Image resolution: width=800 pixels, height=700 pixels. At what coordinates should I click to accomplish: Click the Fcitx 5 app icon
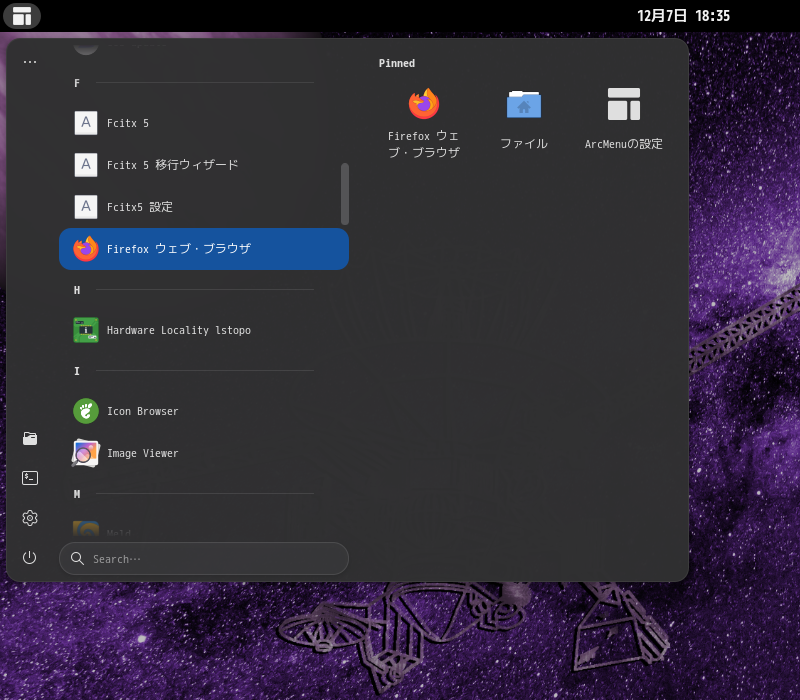86,123
